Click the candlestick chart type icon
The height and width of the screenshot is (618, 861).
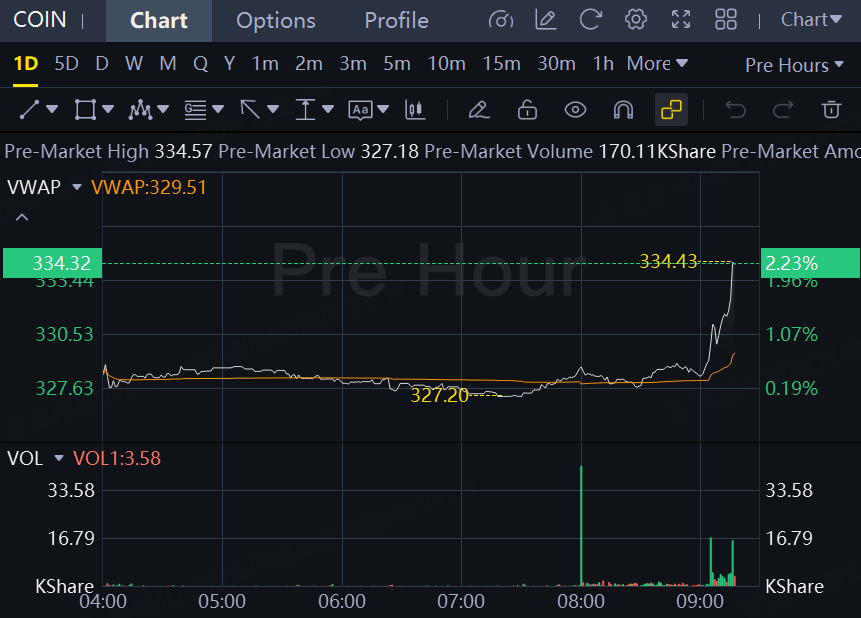click(x=415, y=110)
